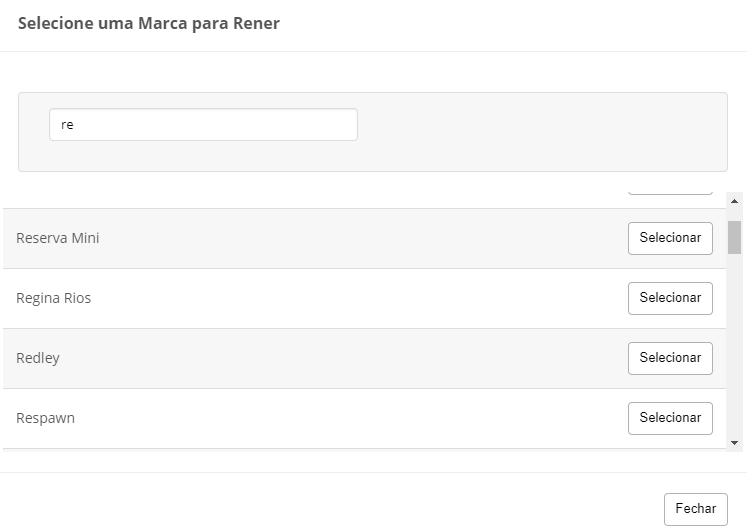
Task: Click the gray filter panel beside the search field
Action: tap(540, 131)
